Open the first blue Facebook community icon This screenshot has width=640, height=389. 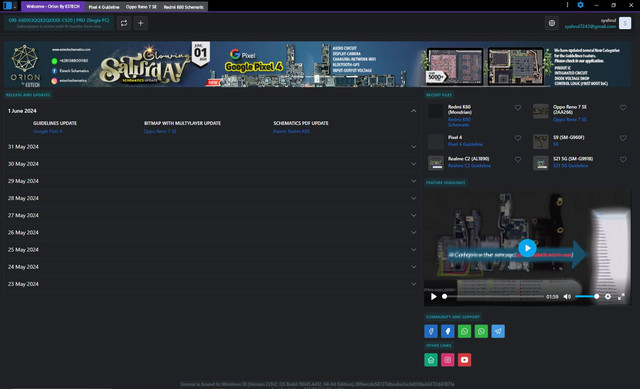point(431,331)
